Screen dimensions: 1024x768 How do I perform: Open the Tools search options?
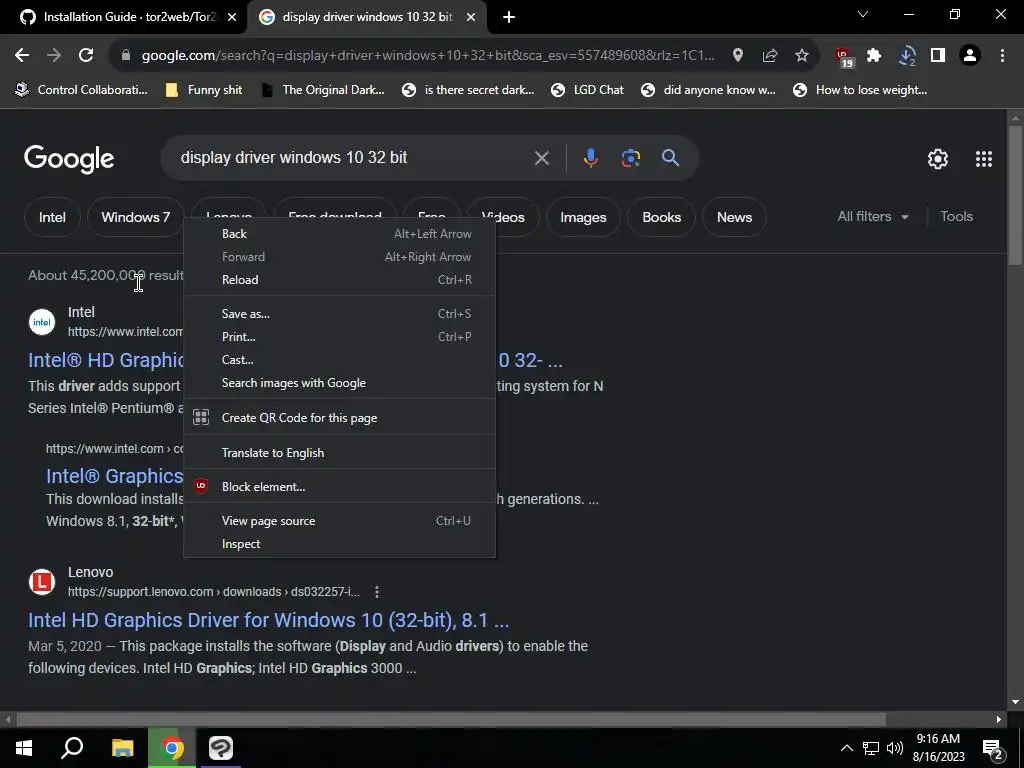[x=956, y=216]
